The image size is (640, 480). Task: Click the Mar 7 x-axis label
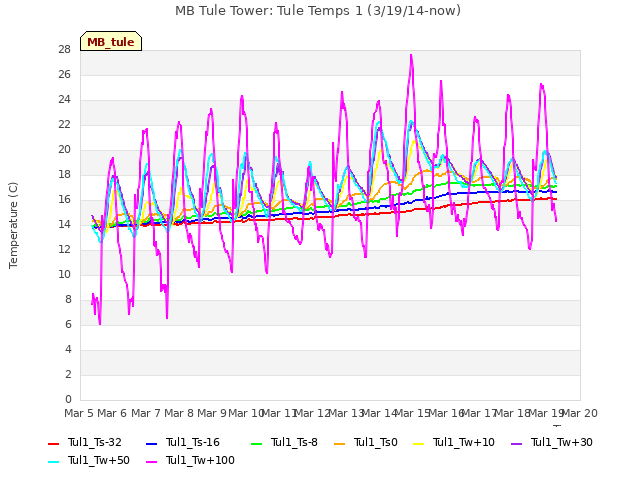coord(145,413)
